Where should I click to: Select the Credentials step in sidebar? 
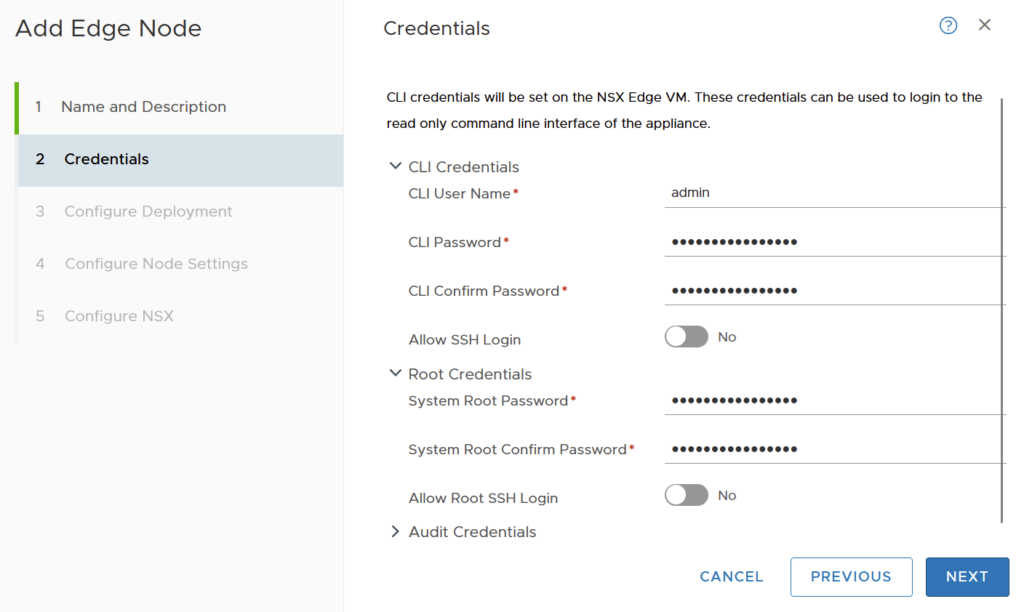106,159
